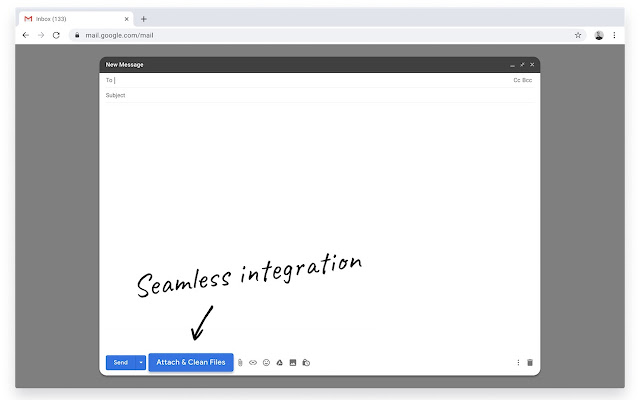The width and height of the screenshot is (640, 400).
Task: Click Attach & Clean Files button
Action: [x=191, y=362]
